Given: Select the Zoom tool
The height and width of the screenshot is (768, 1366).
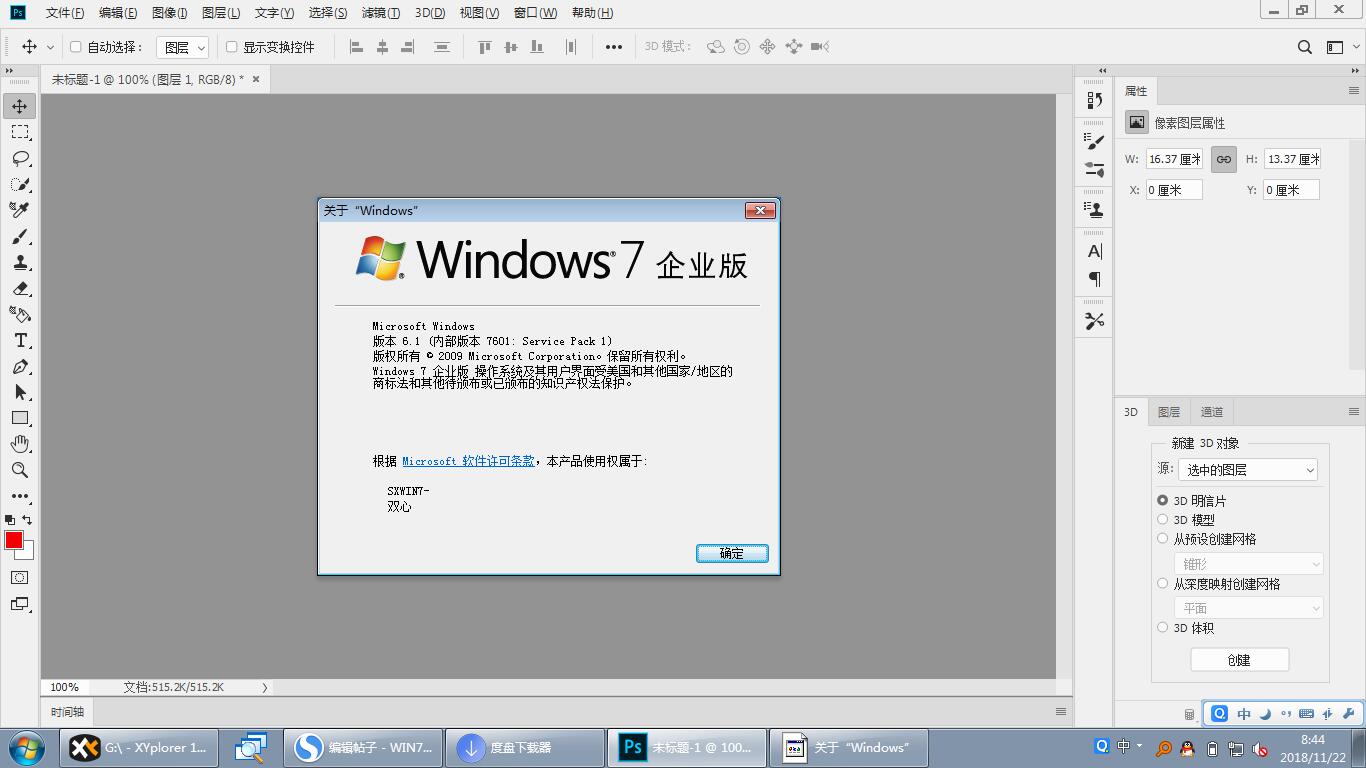Looking at the screenshot, I should (x=20, y=470).
